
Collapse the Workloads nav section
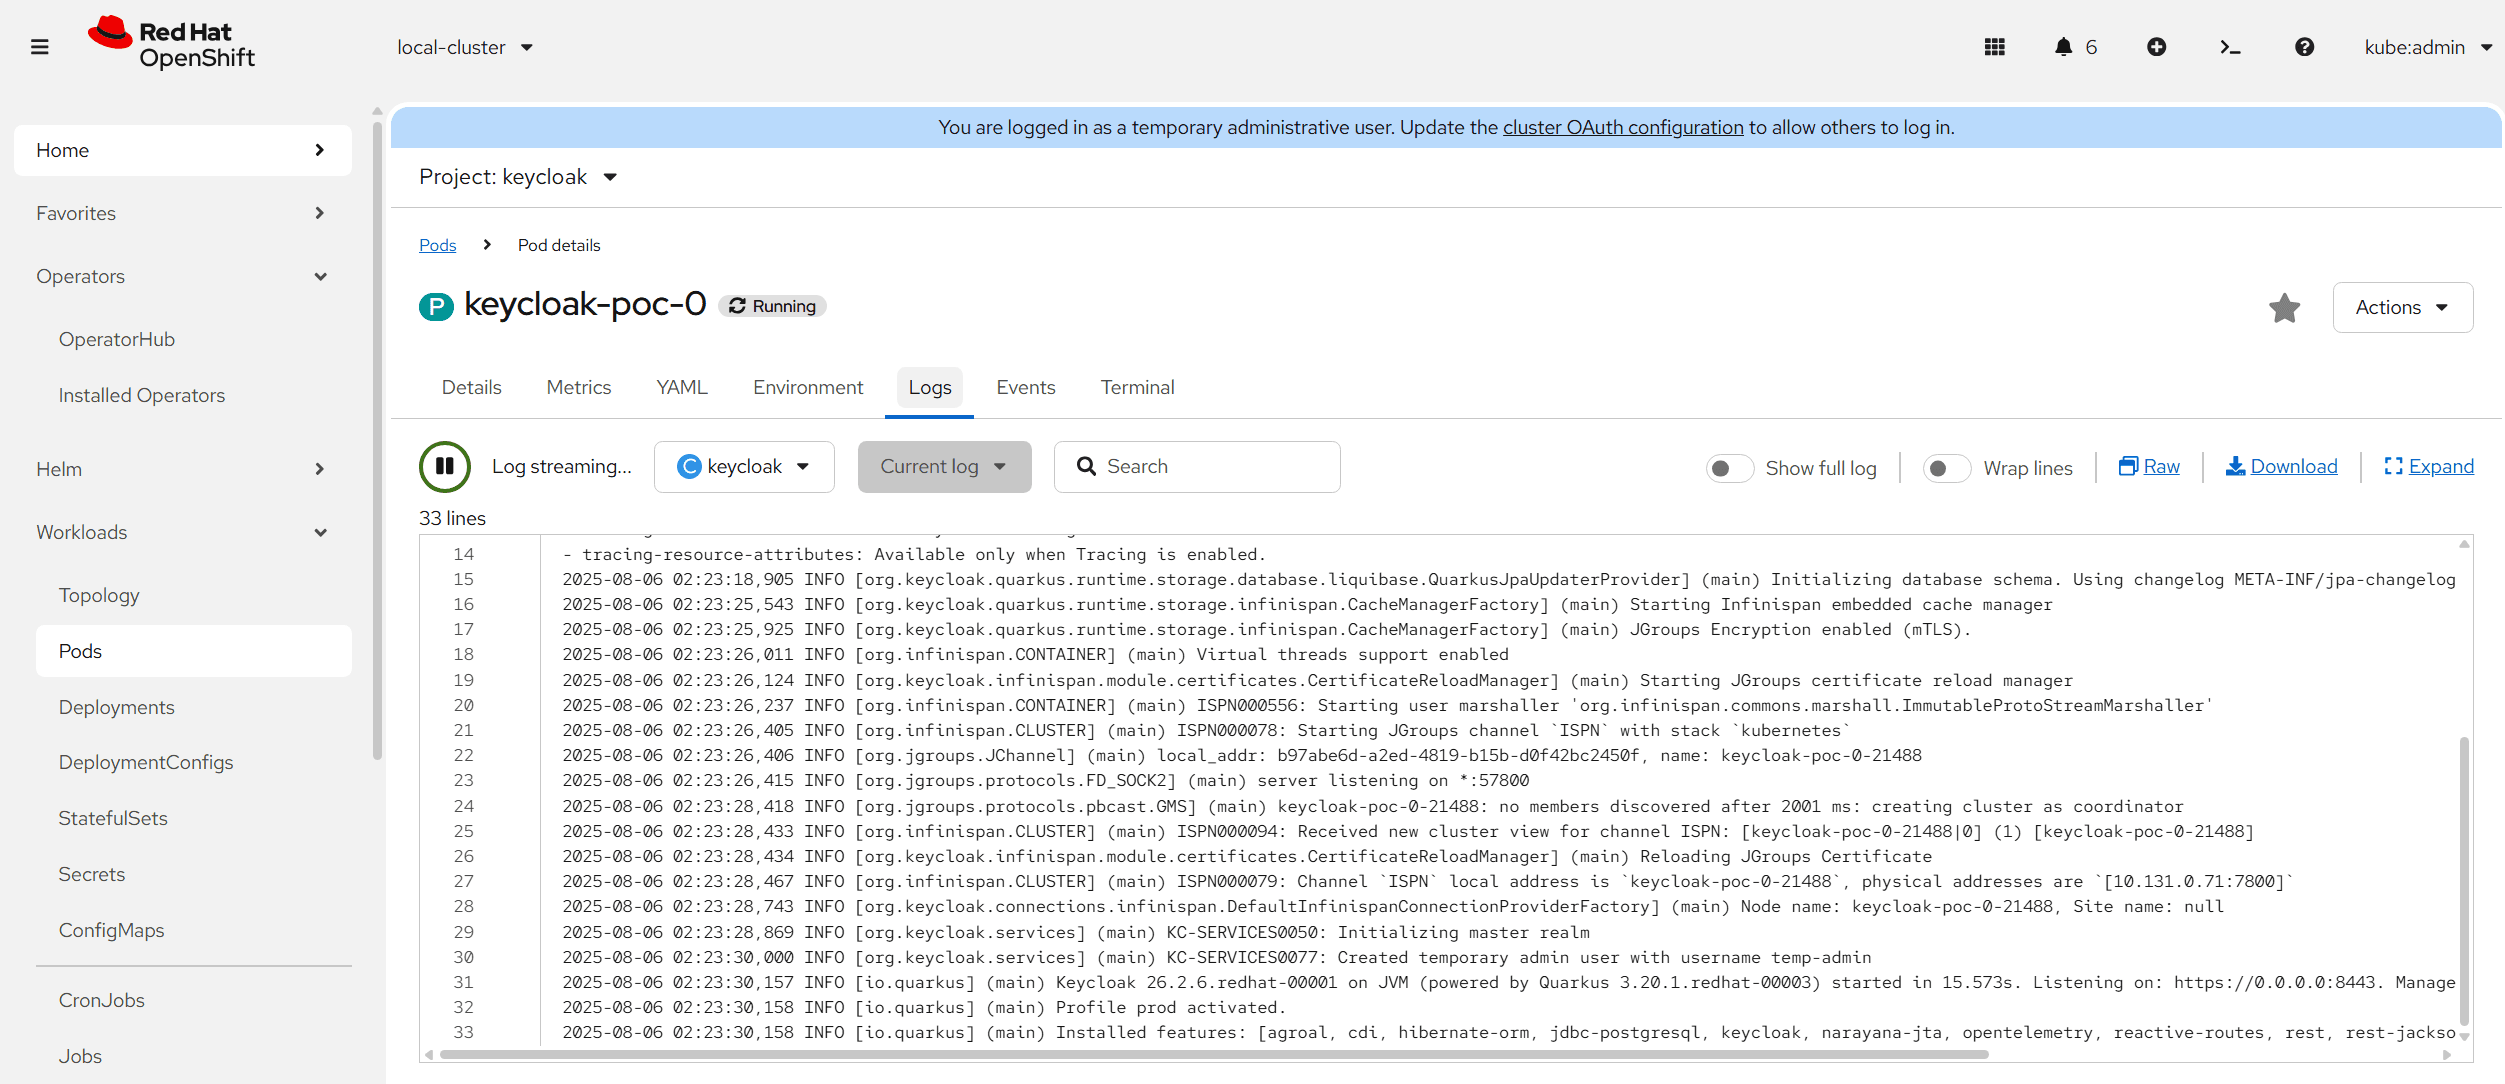pos(183,532)
